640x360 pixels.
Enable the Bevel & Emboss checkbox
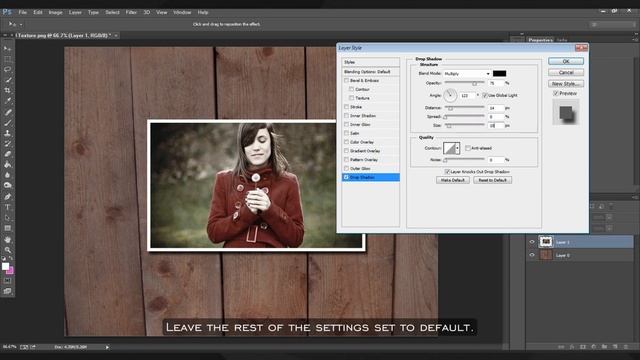pyautogui.click(x=347, y=80)
